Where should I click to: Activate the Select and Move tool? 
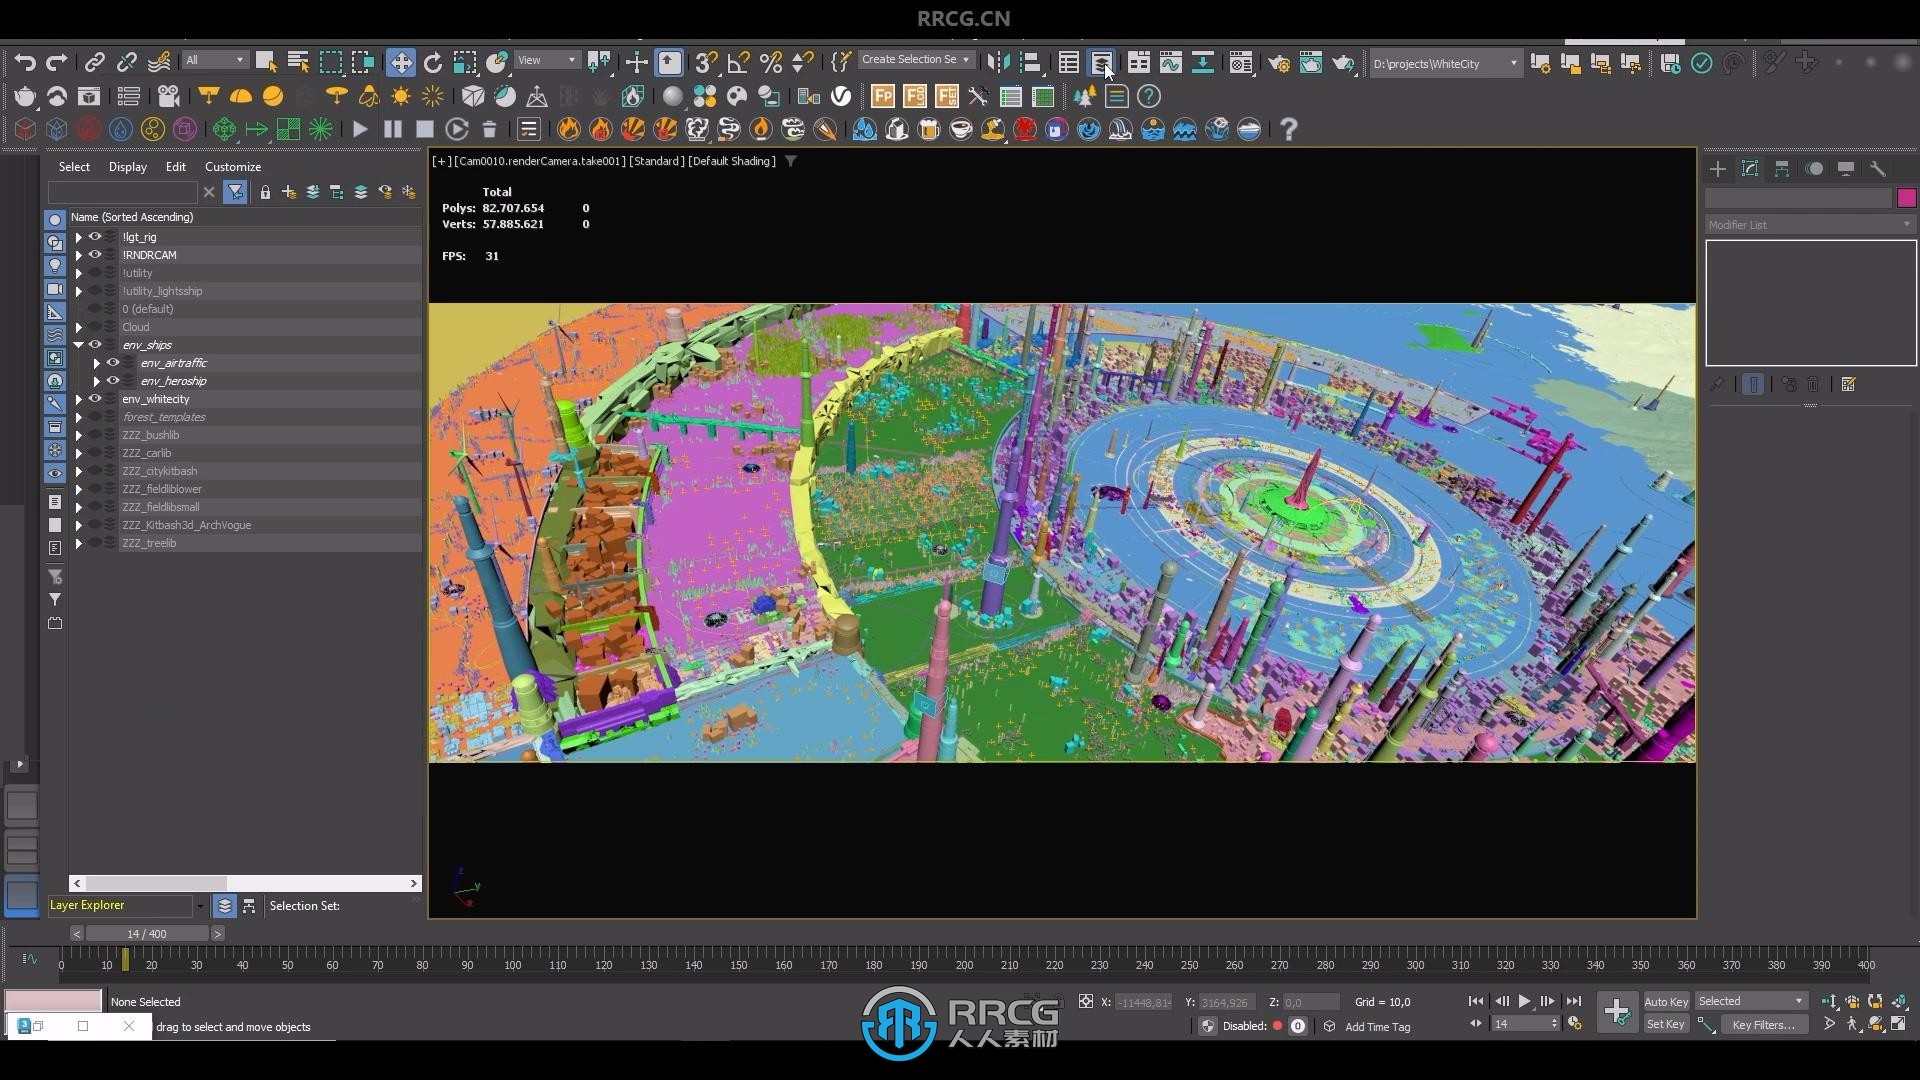click(x=401, y=62)
